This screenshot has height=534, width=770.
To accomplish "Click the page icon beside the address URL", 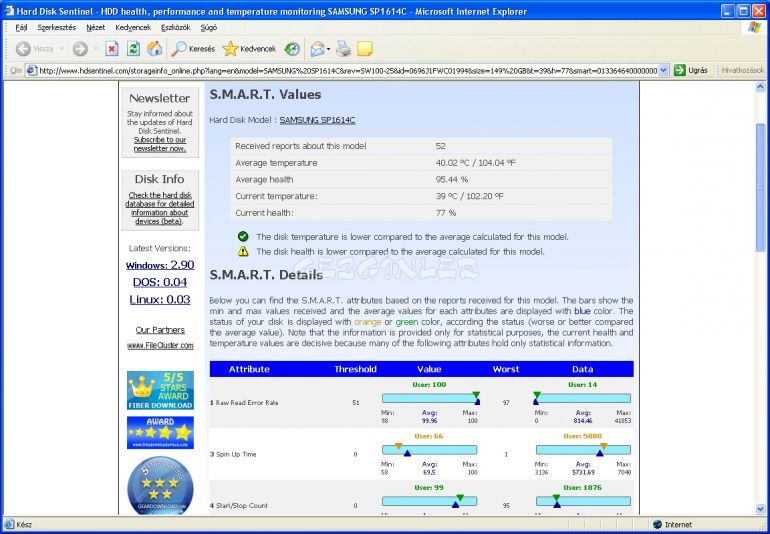I will click(31, 71).
